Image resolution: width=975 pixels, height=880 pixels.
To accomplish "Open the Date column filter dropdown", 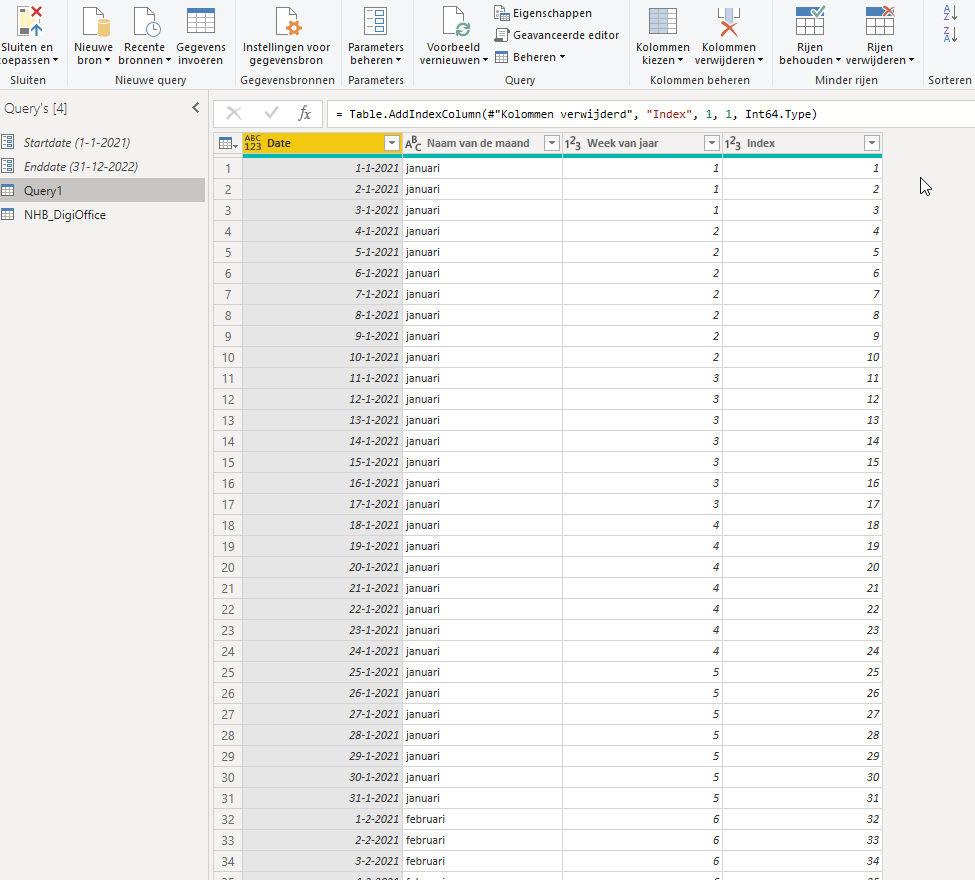I will click(x=392, y=143).
